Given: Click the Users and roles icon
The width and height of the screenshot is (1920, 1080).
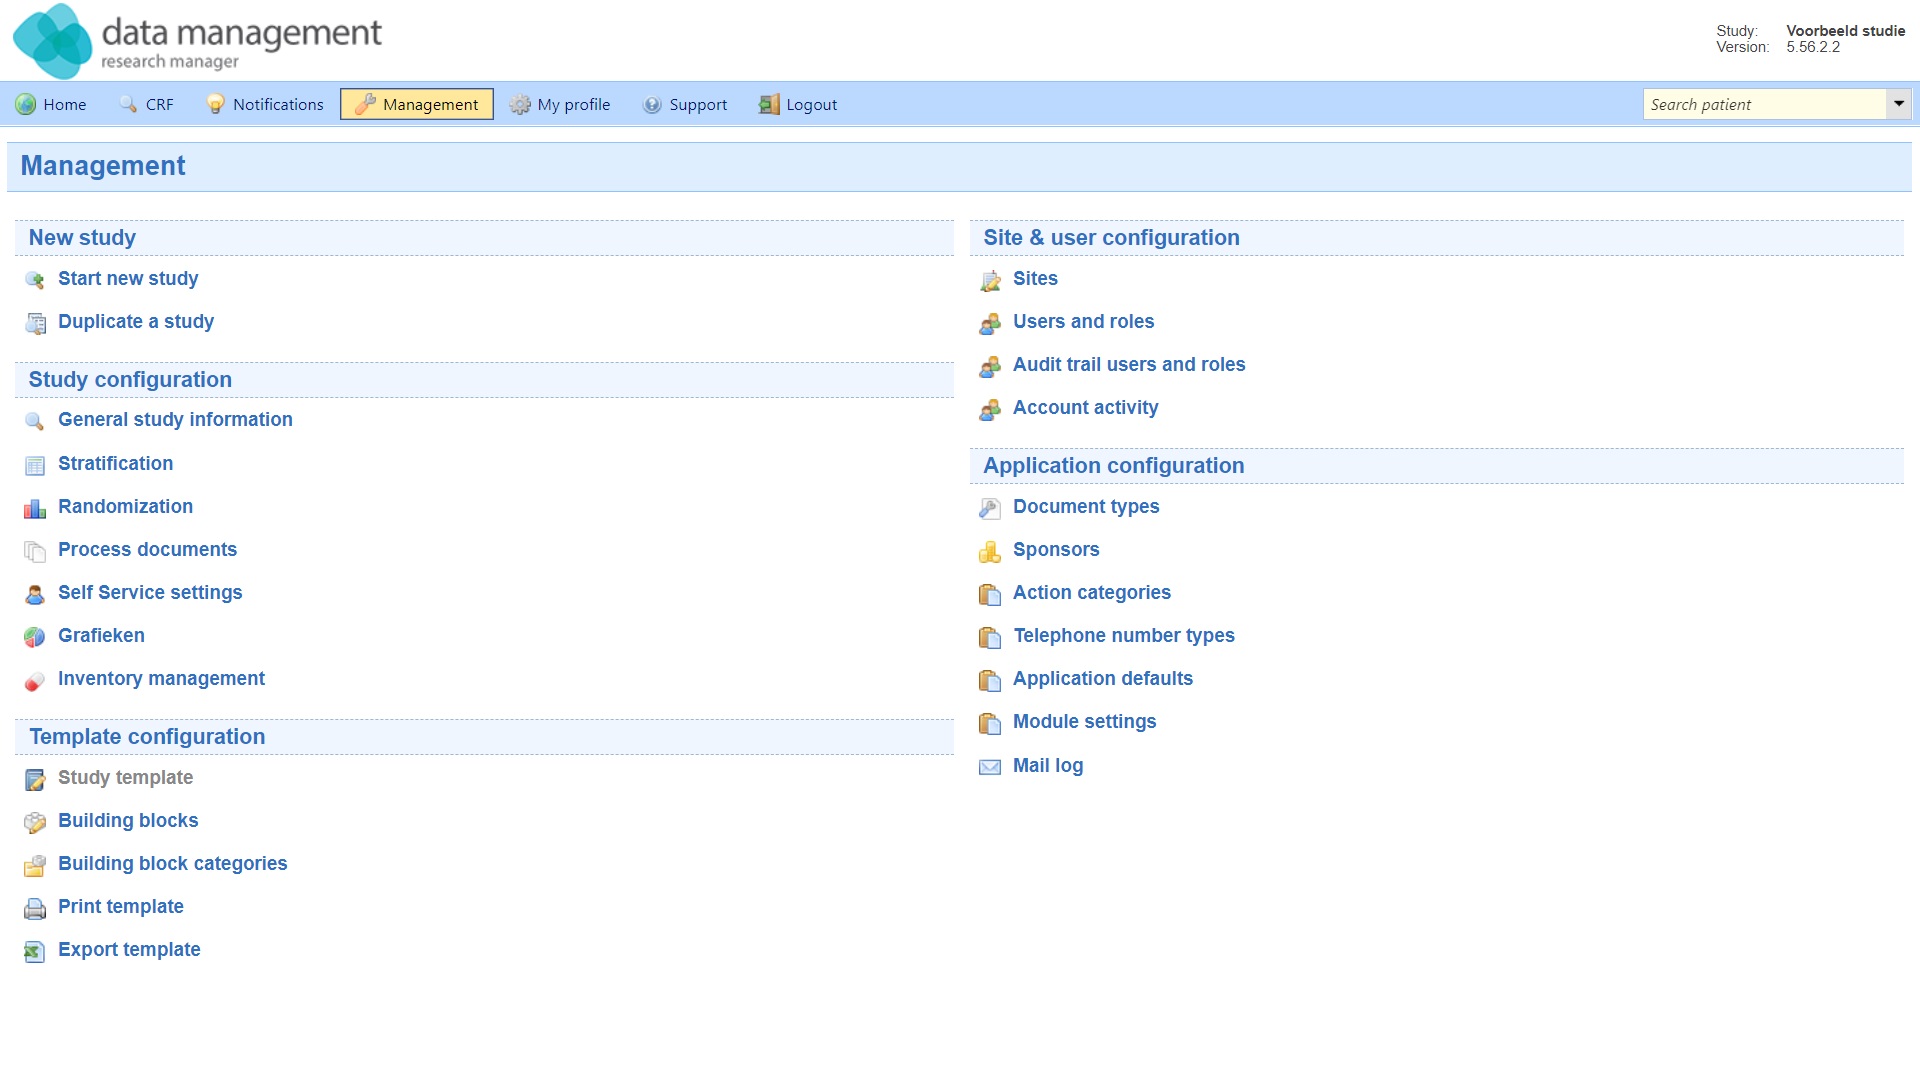Looking at the screenshot, I should [x=990, y=324].
